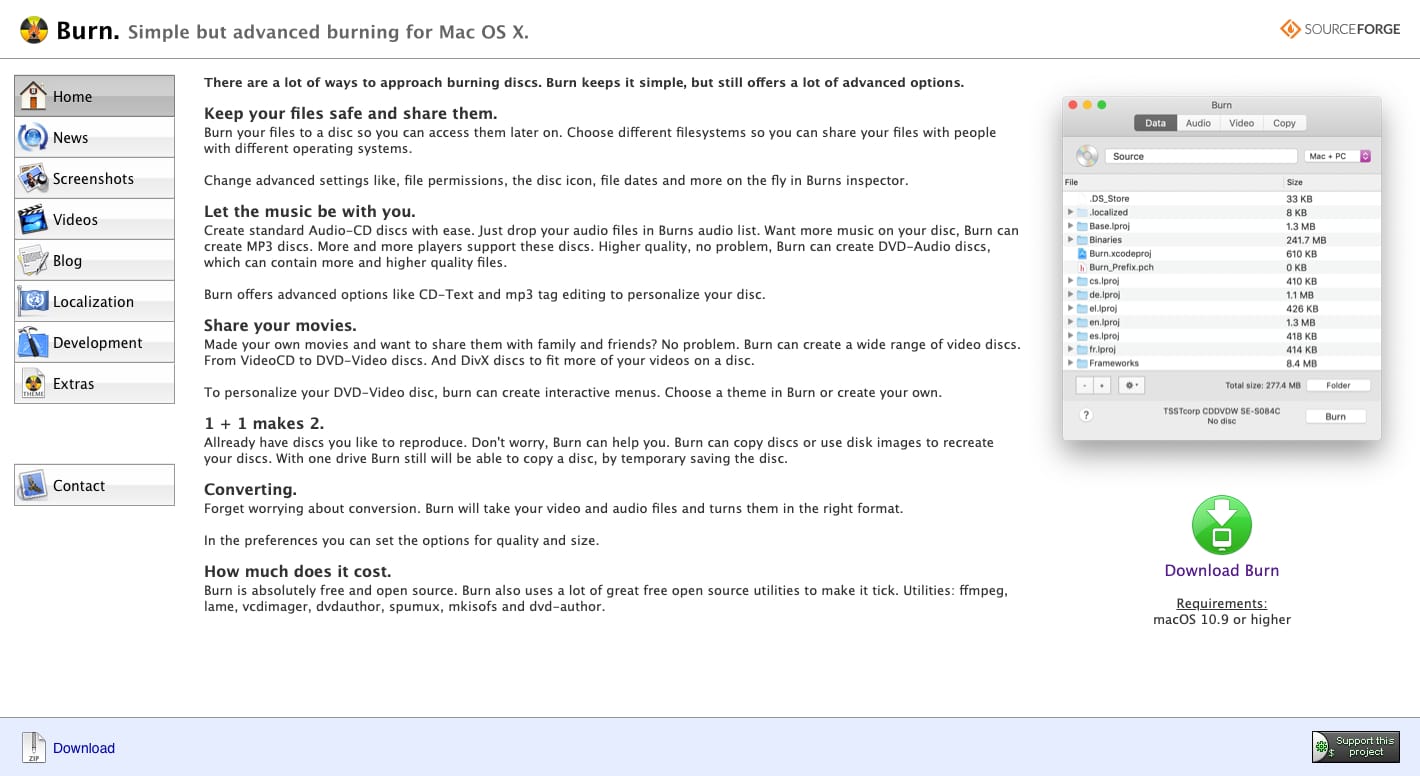Open the Mac + PC filesystem dropdown
The height and width of the screenshot is (776, 1420).
point(1337,156)
